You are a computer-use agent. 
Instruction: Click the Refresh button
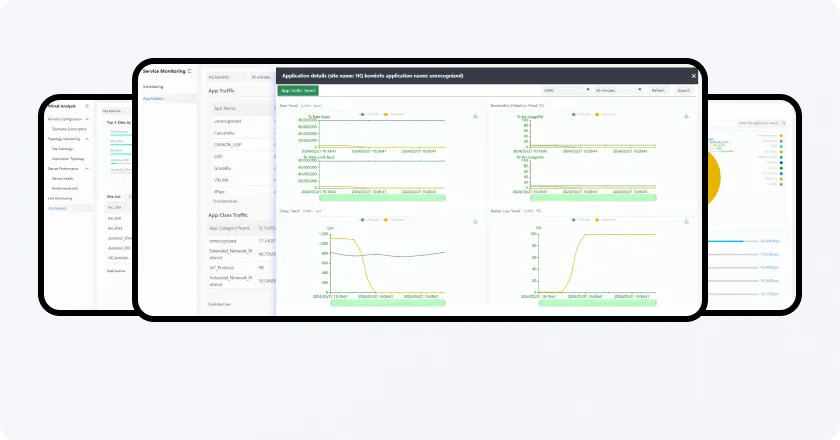point(658,90)
